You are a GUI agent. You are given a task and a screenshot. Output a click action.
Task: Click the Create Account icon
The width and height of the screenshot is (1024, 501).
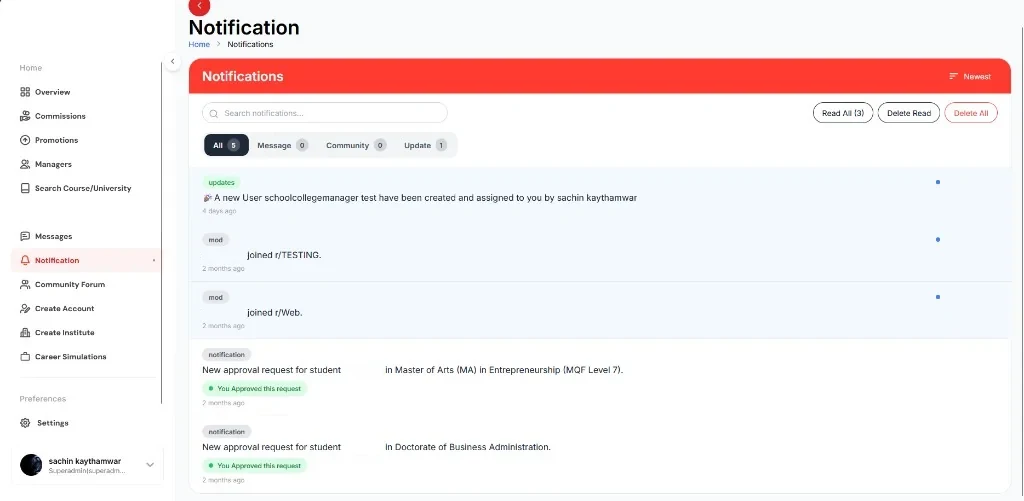25,308
